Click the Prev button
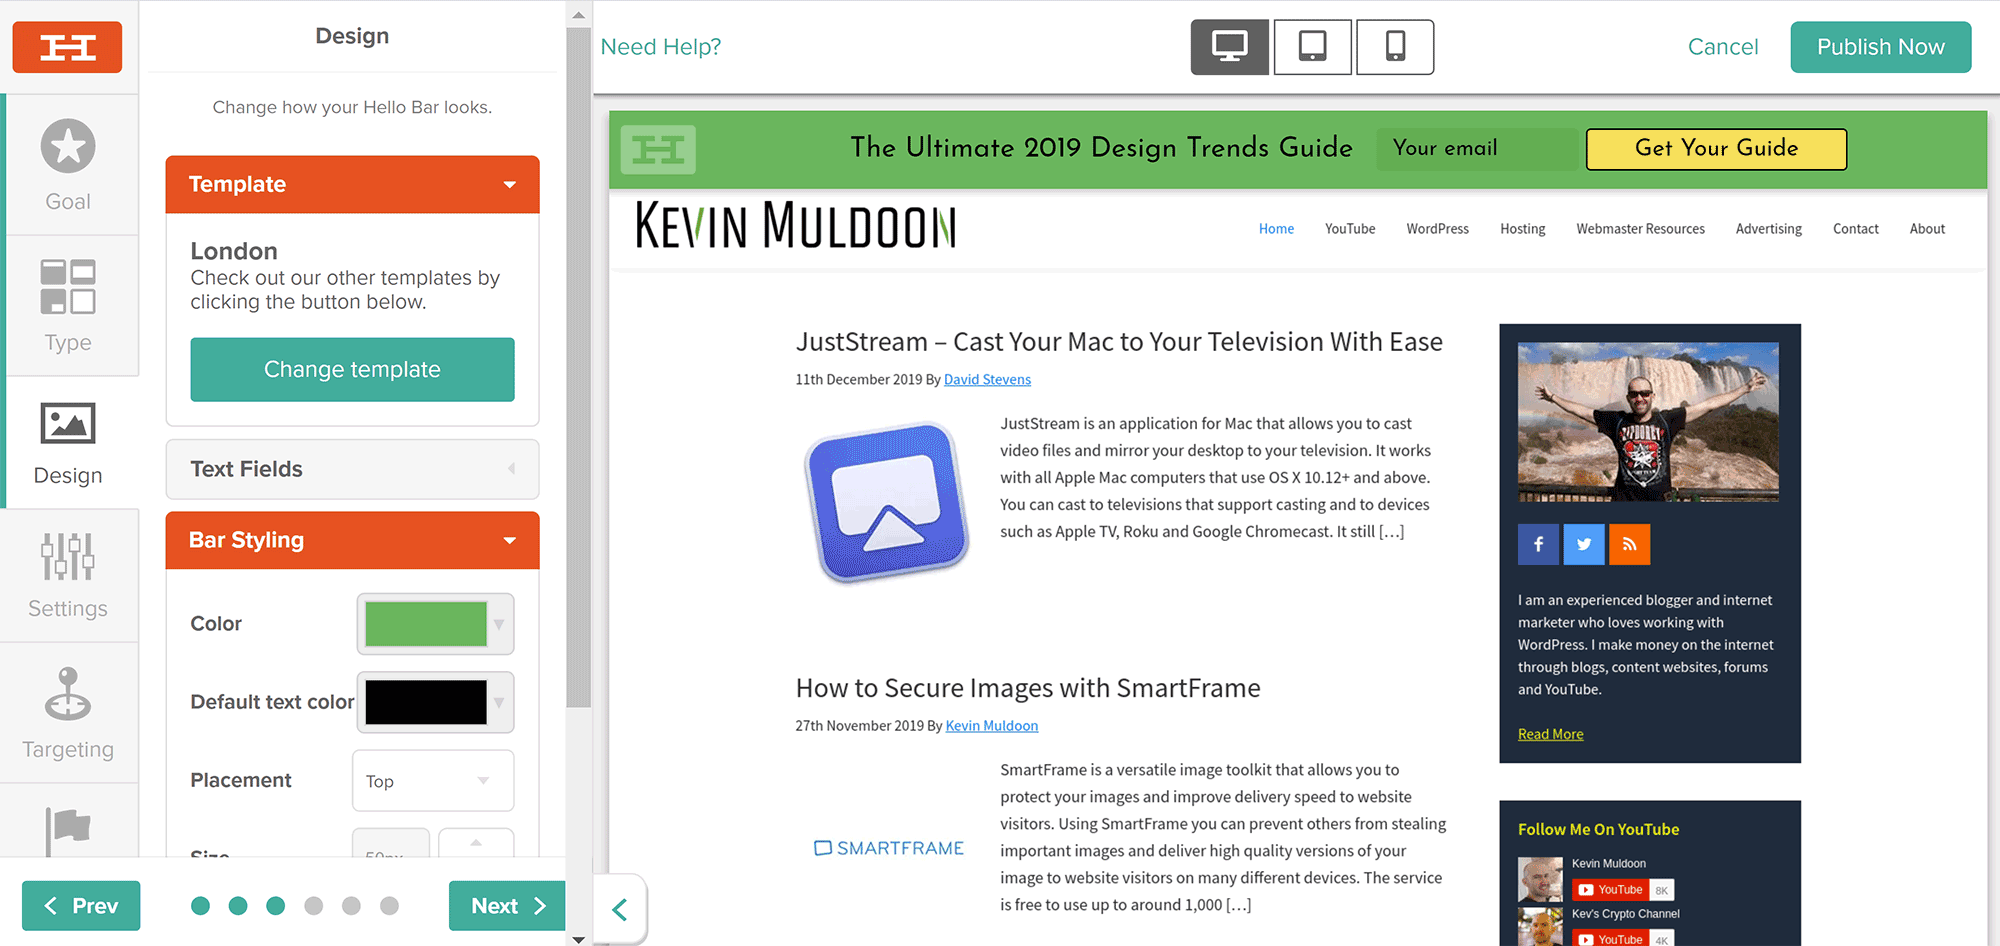This screenshot has width=2000, height=946. tap(81, 906)
